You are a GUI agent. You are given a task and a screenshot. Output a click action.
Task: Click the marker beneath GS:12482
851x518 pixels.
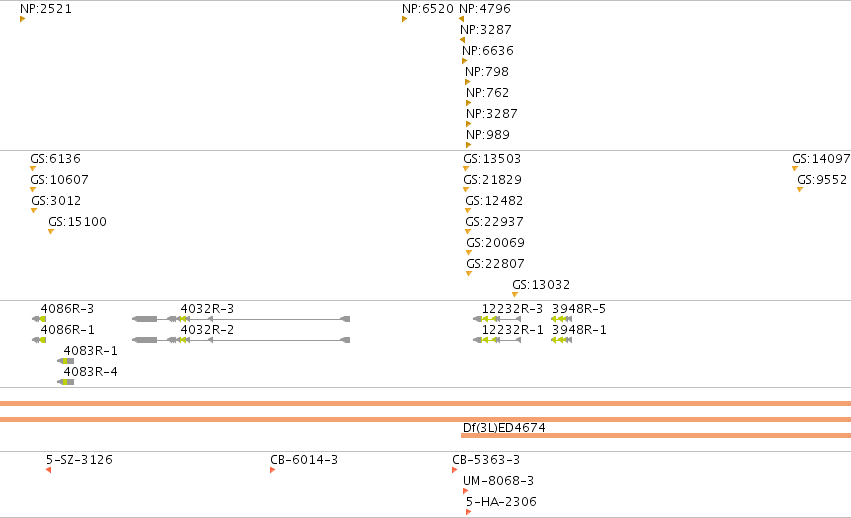[468, 211]
